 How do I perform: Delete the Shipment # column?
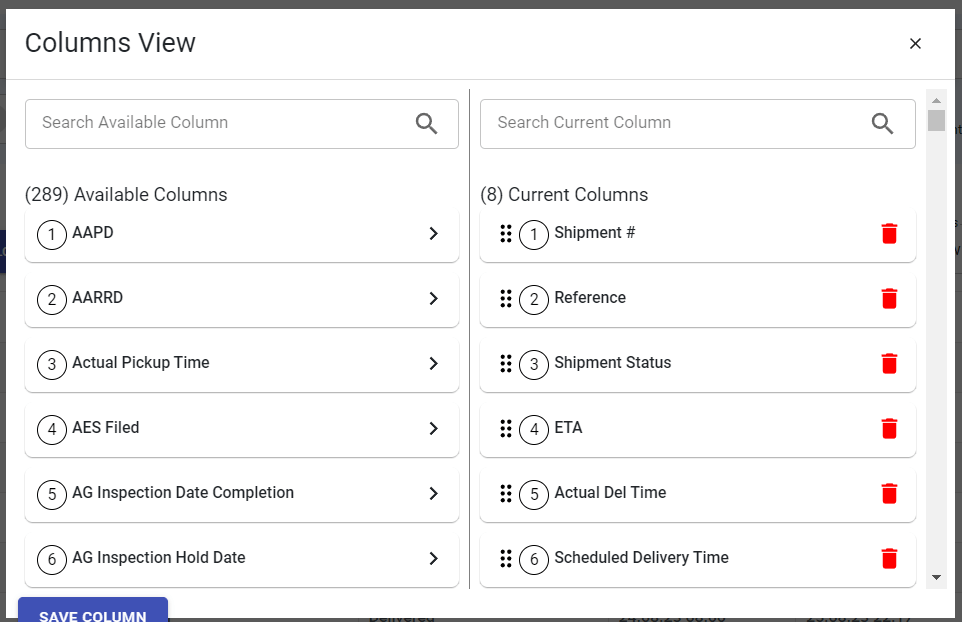889,233
